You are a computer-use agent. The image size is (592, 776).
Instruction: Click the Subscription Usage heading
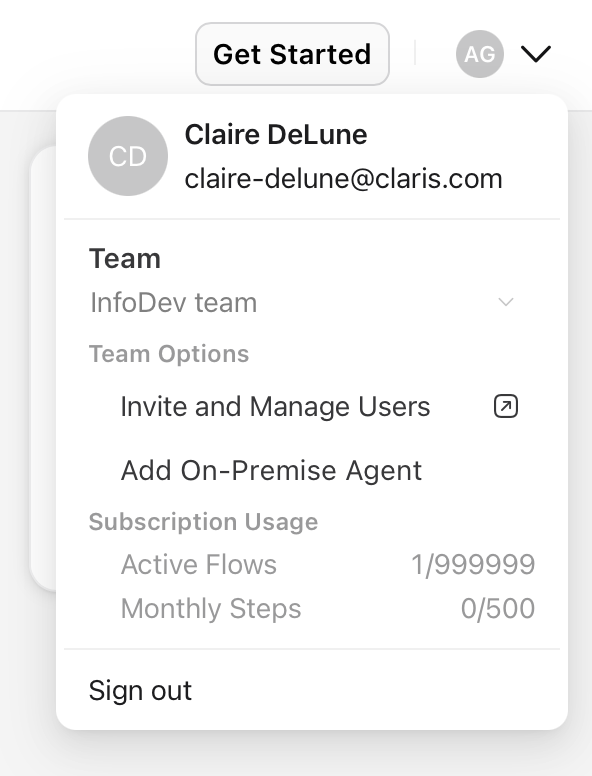point(203,522)
